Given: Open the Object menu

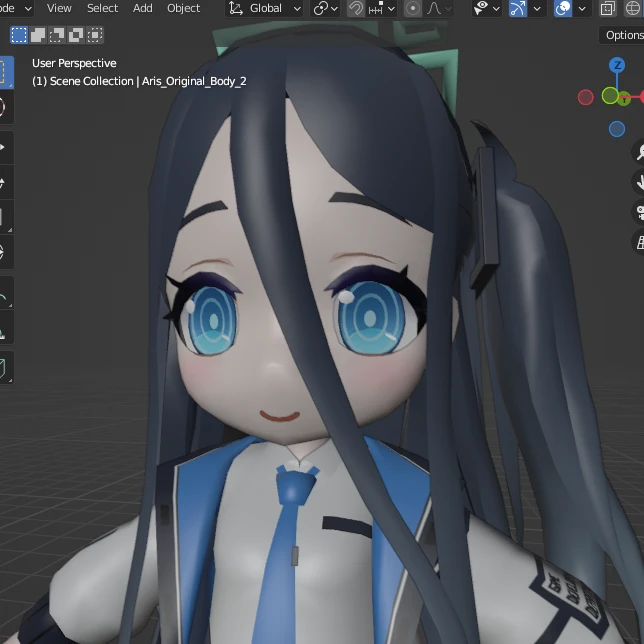Looking at the screenshot, I should click(x=183, y=8).
